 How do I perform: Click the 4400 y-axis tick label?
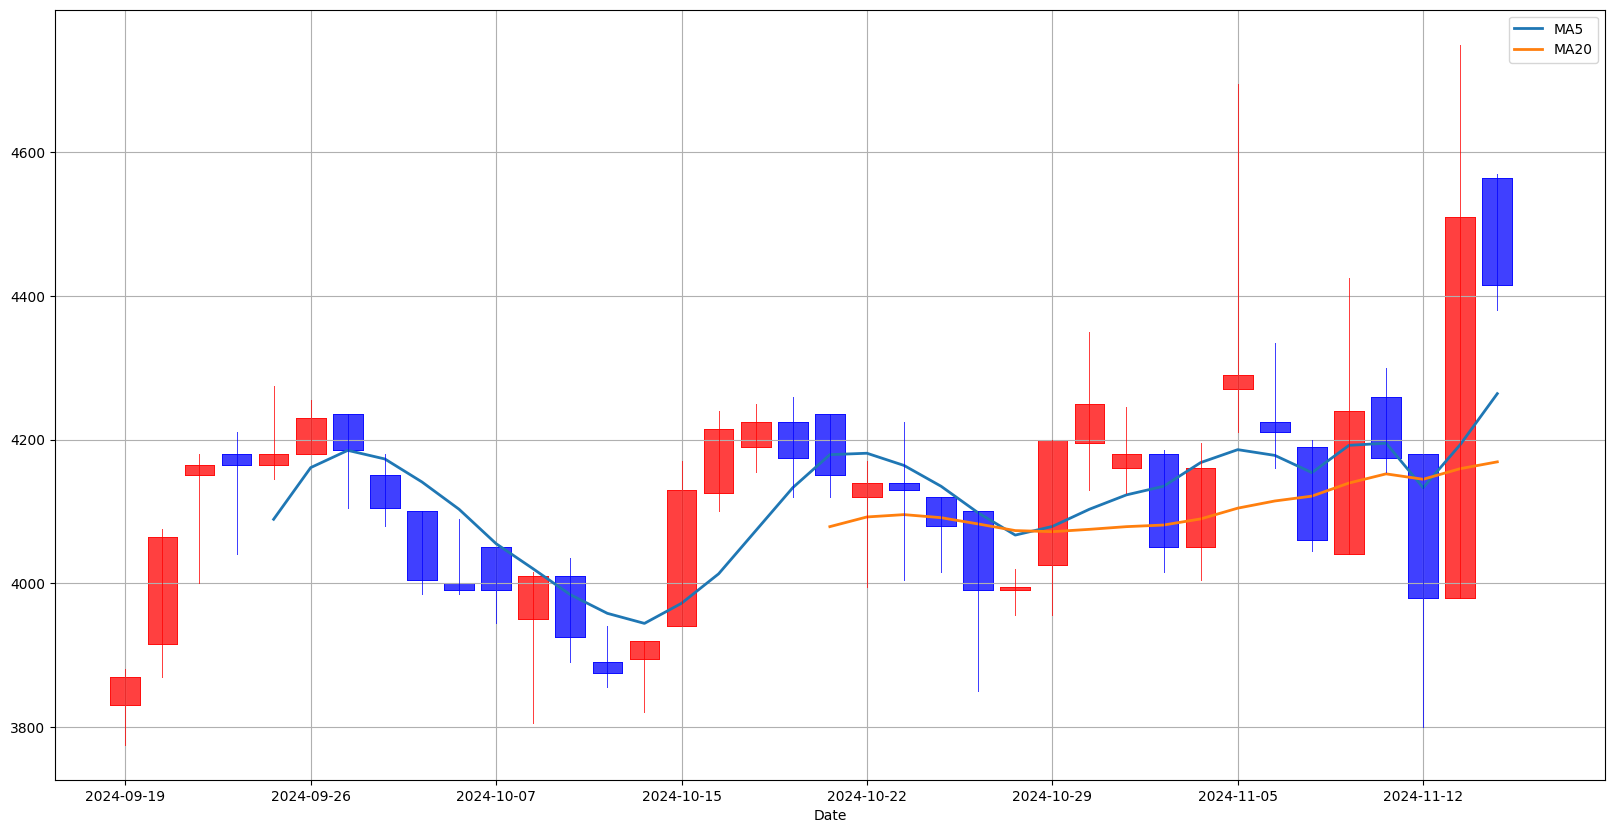[x=29, y=297]
